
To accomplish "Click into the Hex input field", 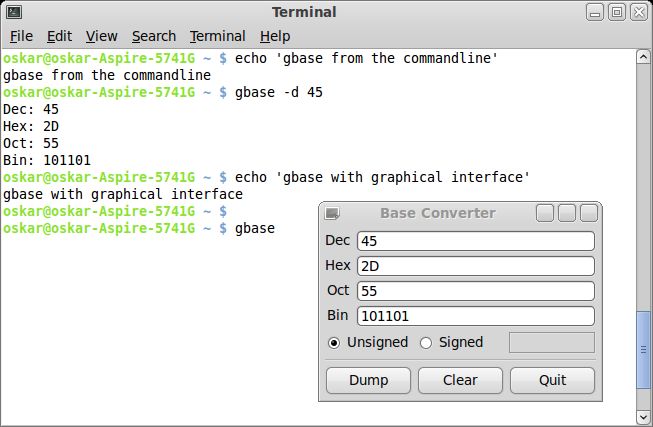I will (x=476, y=266).
